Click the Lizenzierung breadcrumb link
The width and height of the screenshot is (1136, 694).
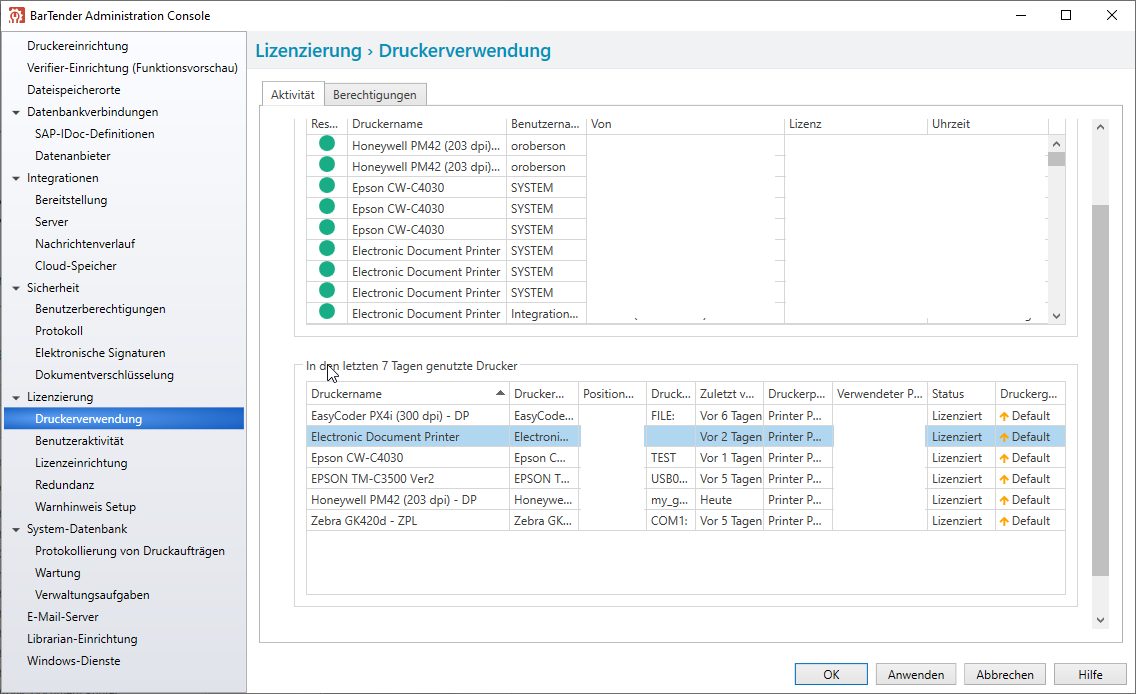[x=309, y=51]
